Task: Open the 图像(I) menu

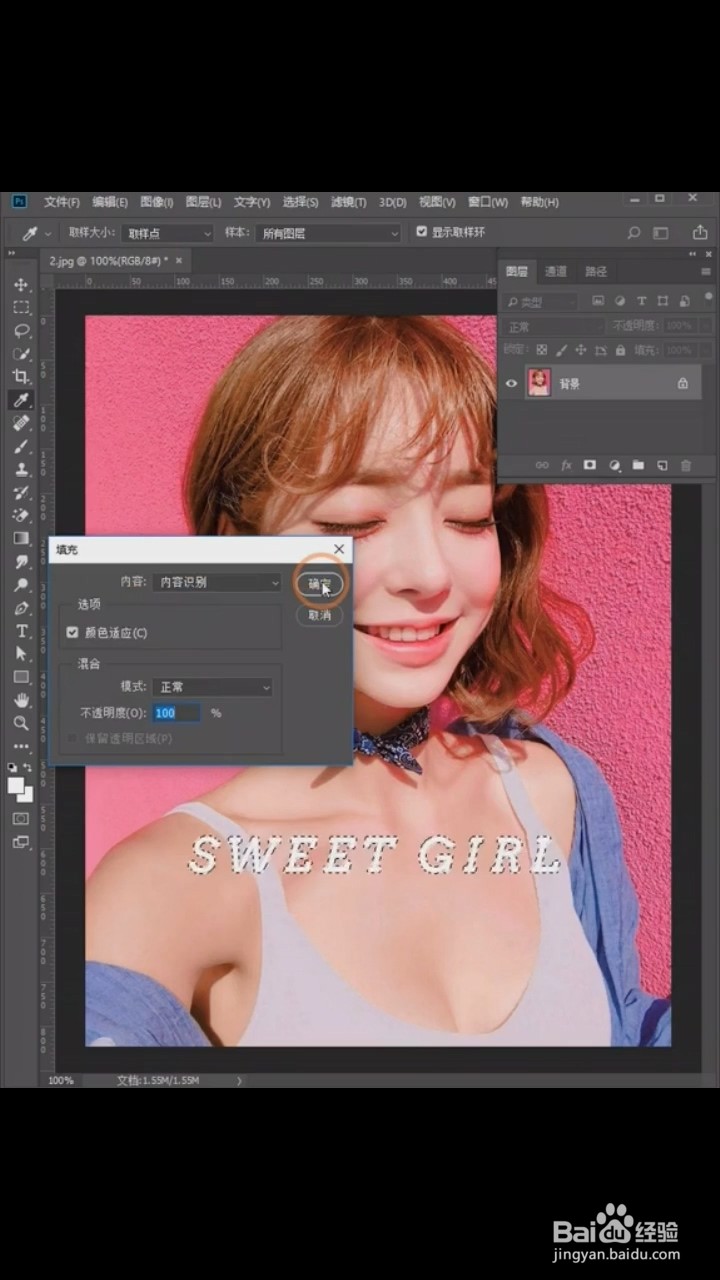Action: coord(157,202)
